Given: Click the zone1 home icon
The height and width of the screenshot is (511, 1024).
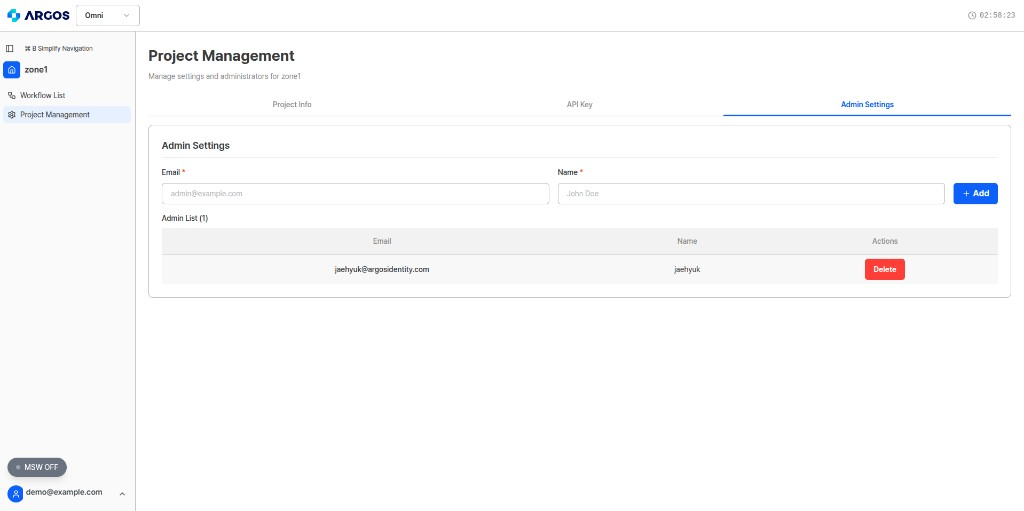Looking at the screenshot, I should pyautogui.click(x=12, y=69).
